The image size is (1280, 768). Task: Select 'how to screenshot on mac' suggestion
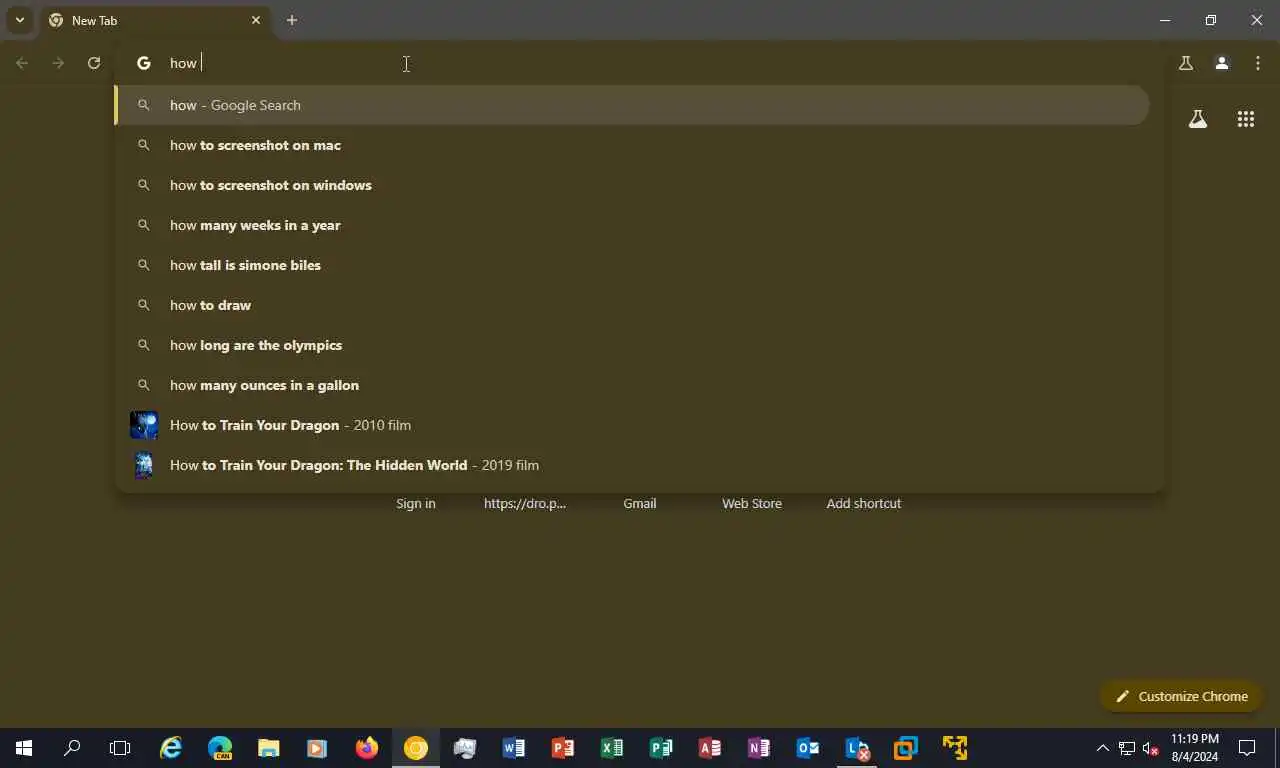tap(632, 145)
